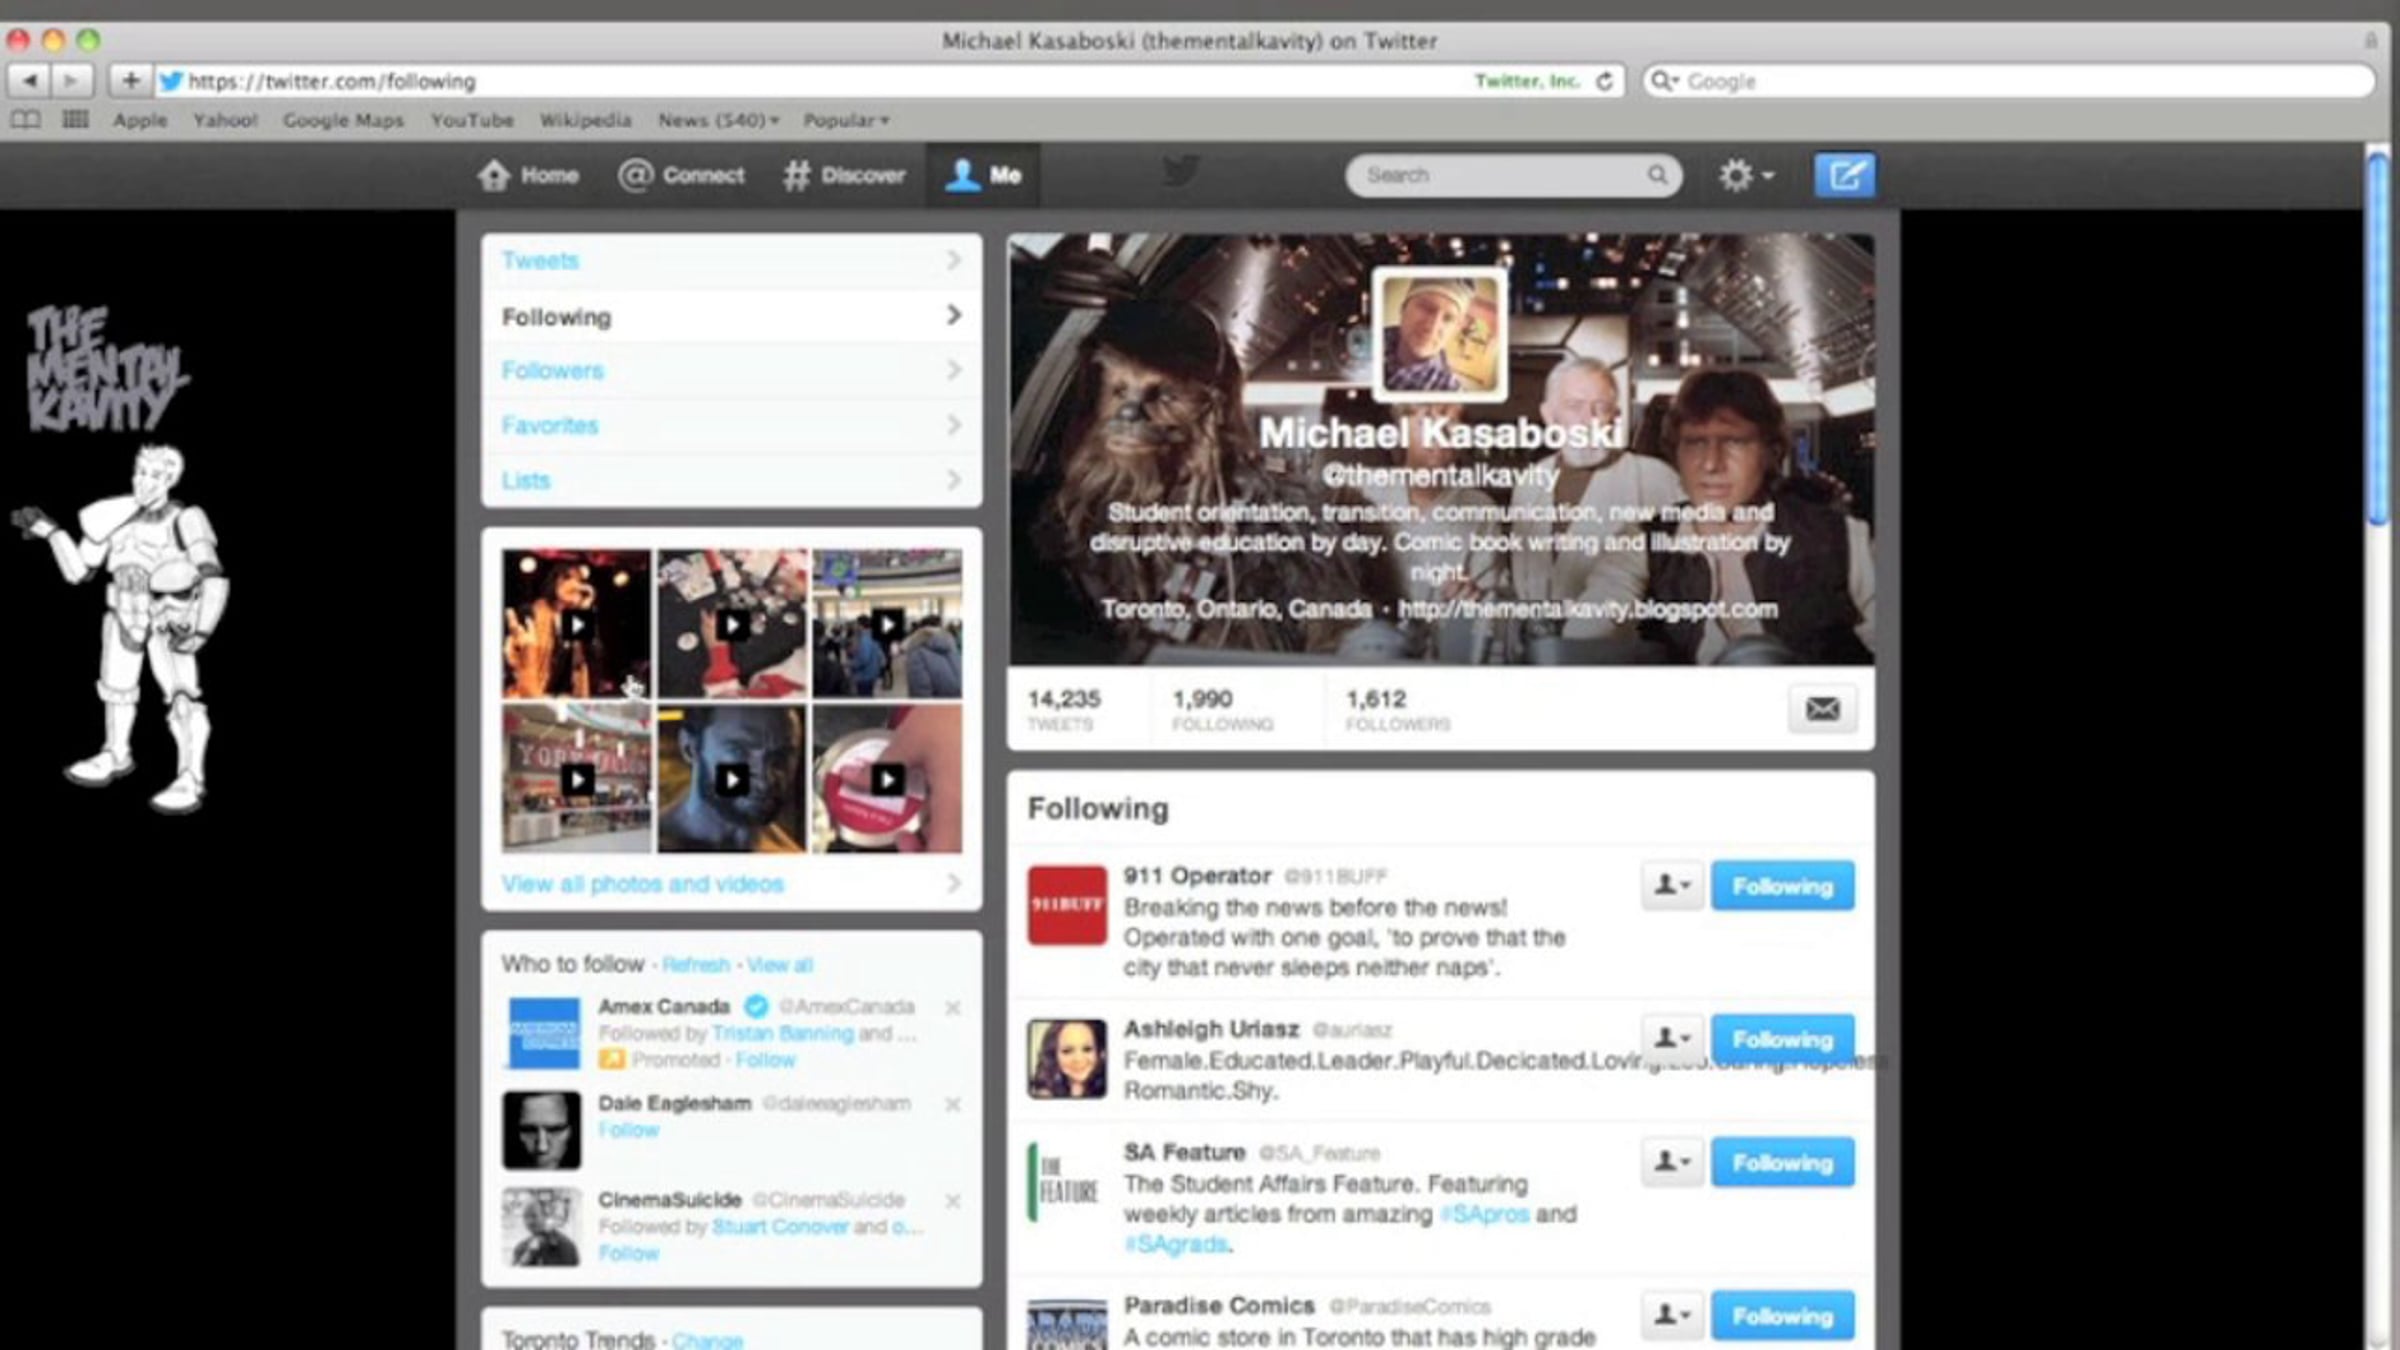
Task: Click the Home house icon
Action: coord(494,176)
